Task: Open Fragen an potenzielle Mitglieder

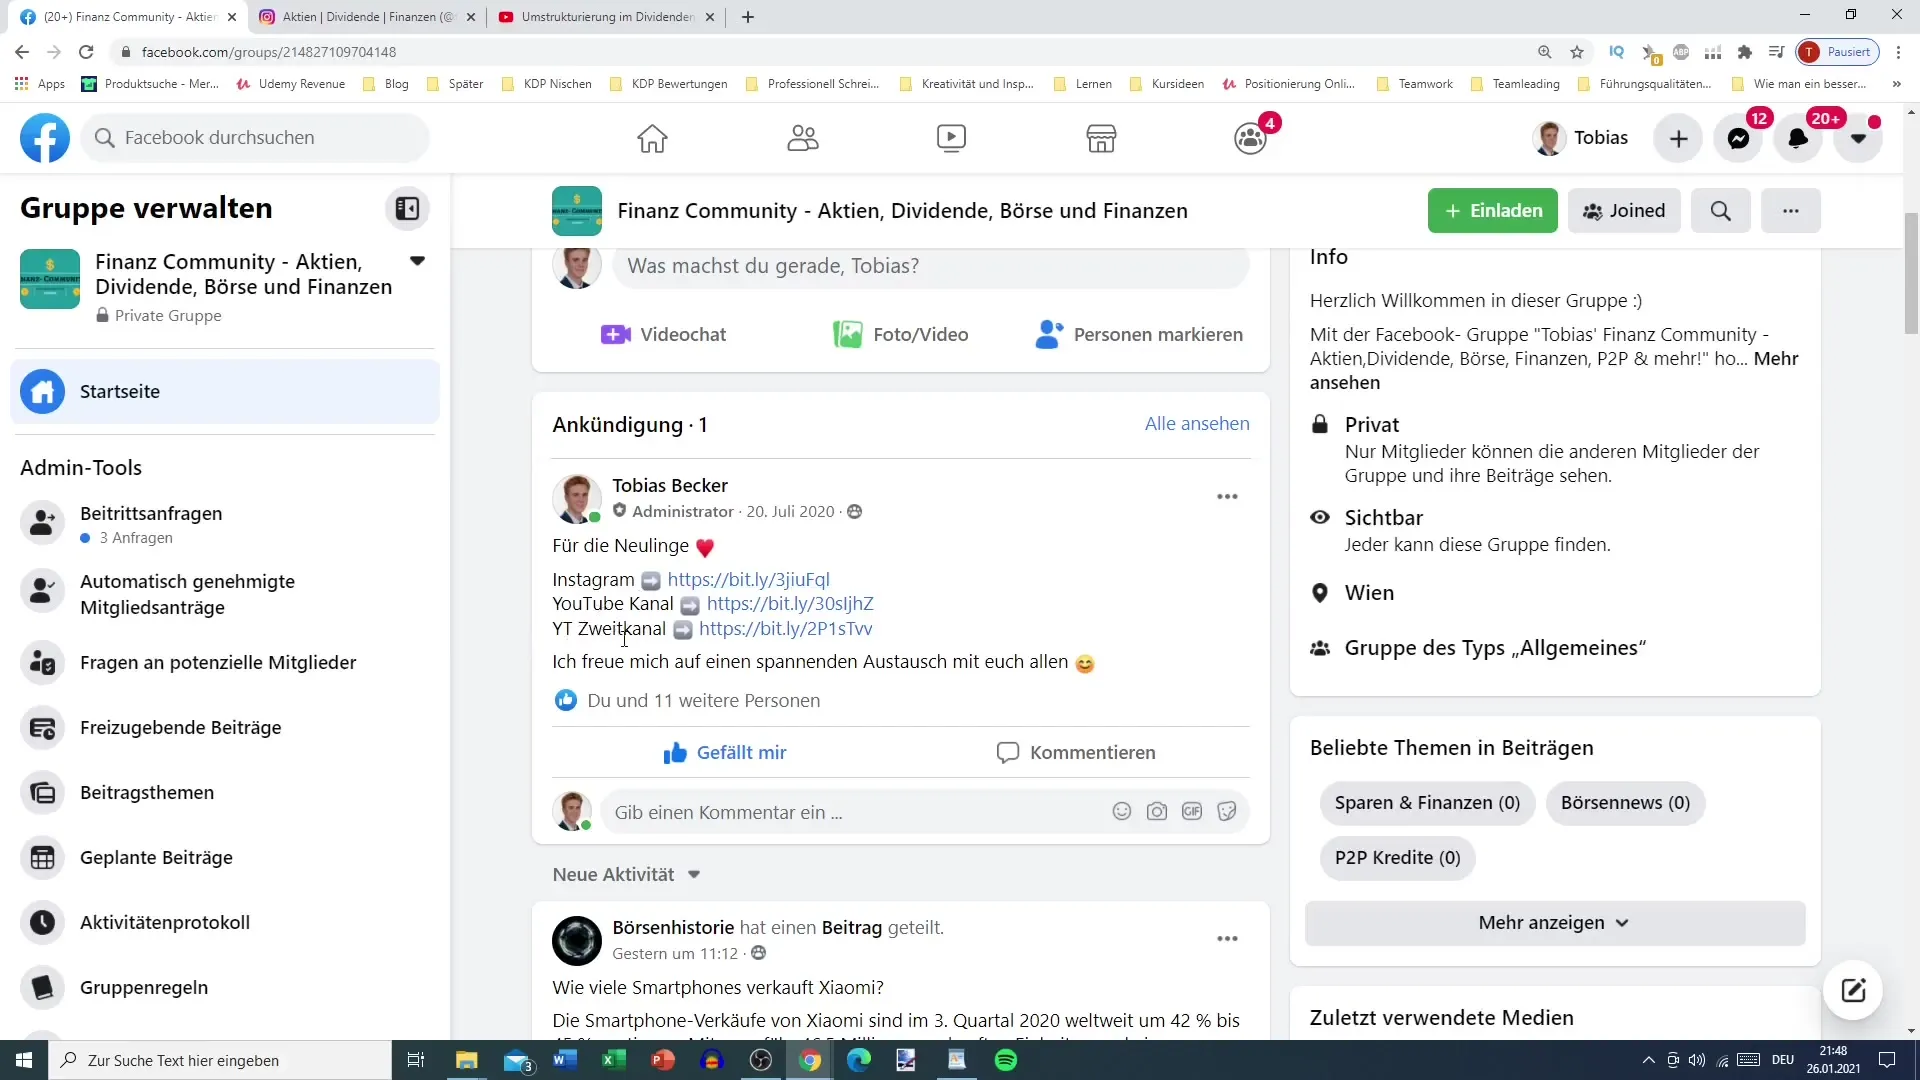Action: 225,662
